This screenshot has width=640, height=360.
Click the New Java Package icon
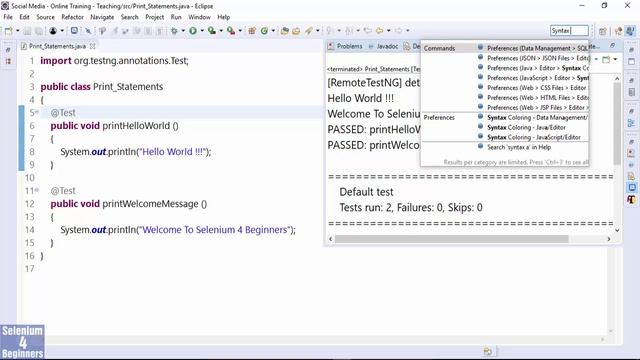coord(252,31)
